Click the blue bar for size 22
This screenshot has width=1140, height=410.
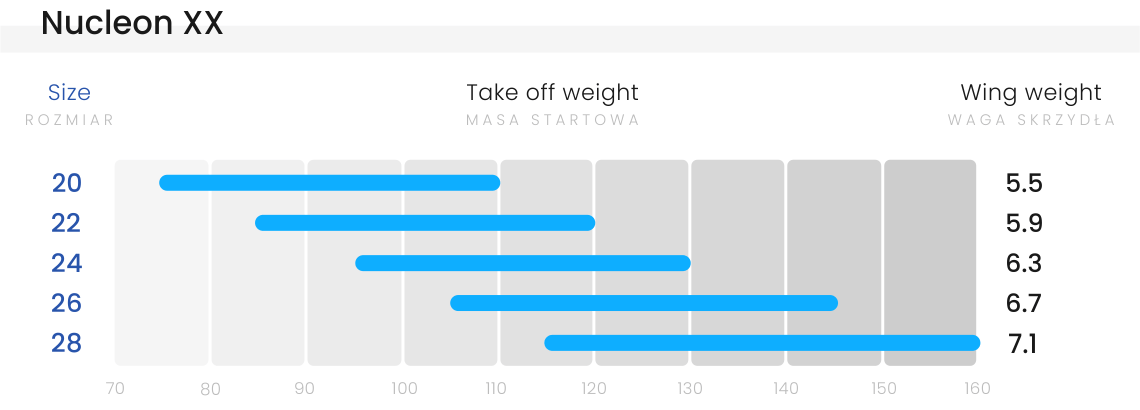[x=425, y=223]
